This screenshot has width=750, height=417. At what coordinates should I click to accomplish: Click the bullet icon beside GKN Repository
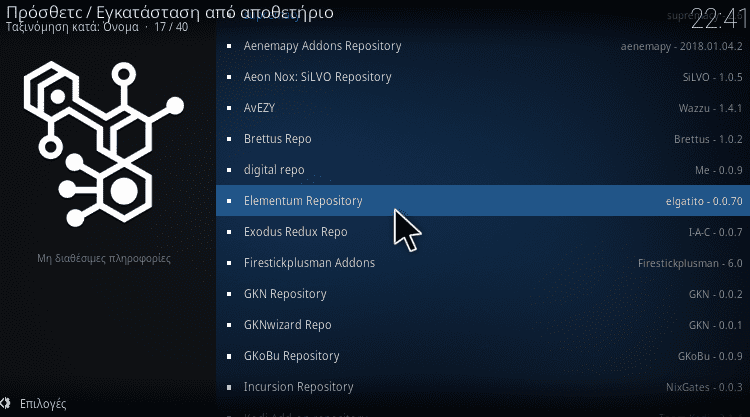[x=229, y=294]
